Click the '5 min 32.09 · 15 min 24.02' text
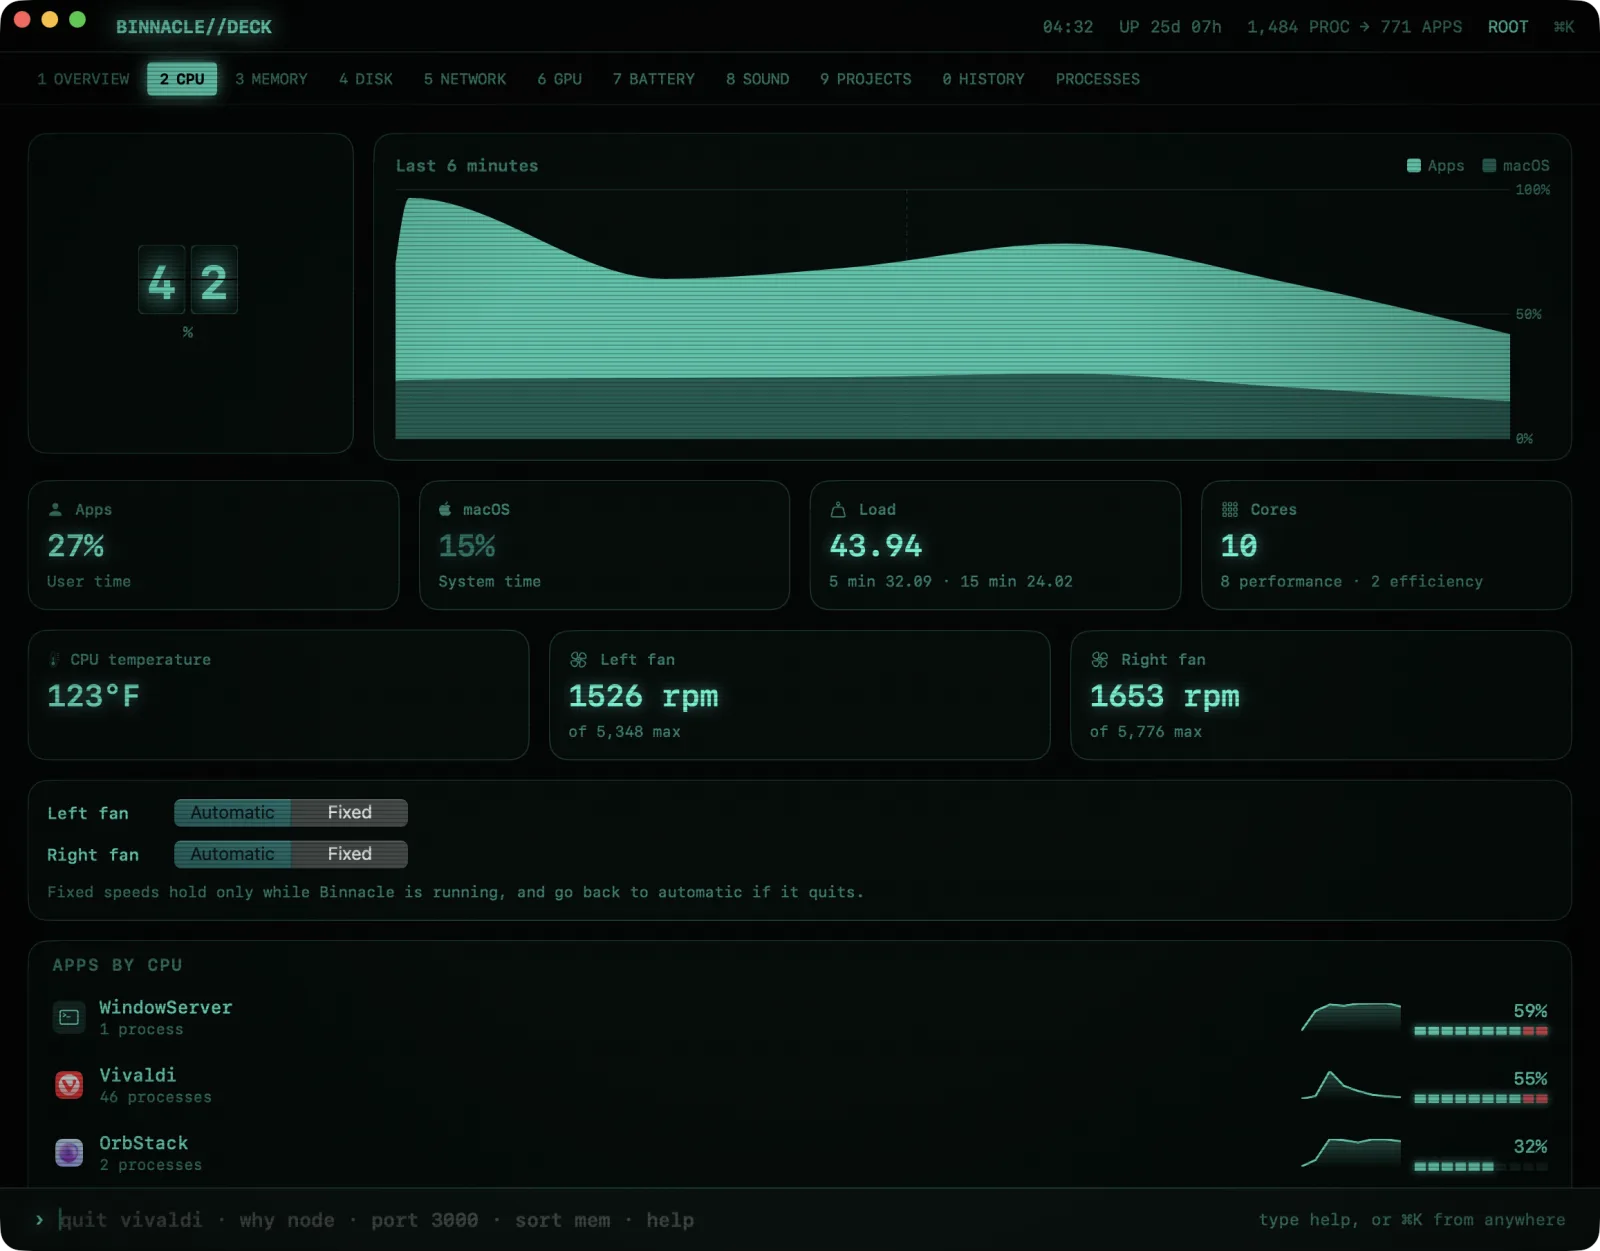Image resolution: width=1600 pixels, height=1251 pixels. coord(950,582)
